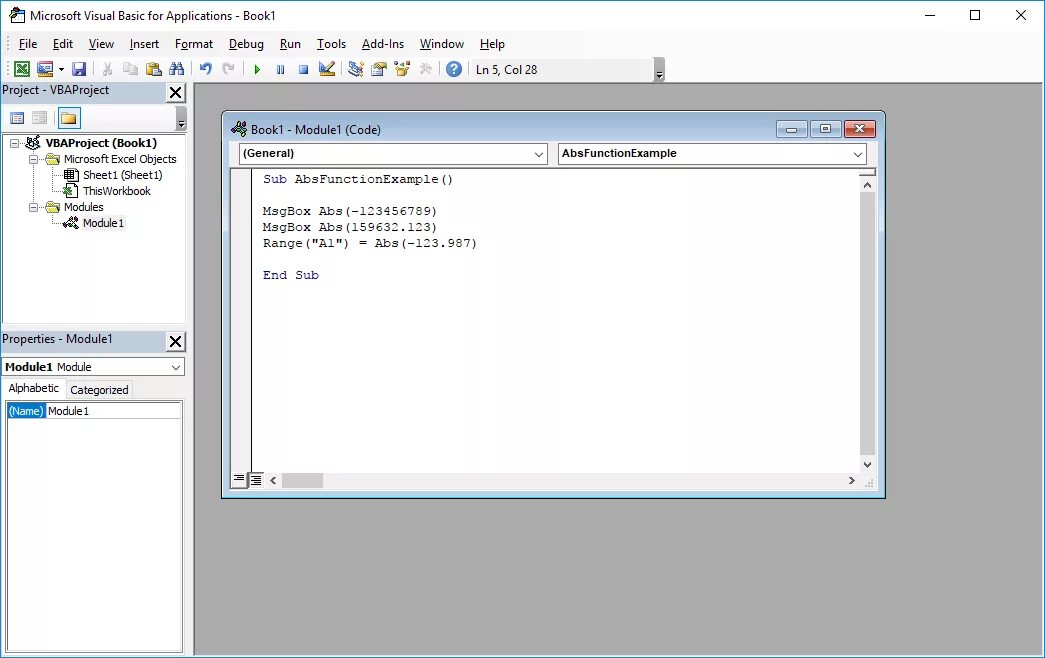Image resolution: width=1045 pixels, height=658 pixels.
Task: Click the toolbar options overflow arrow
Action: [x=660, y=70]
